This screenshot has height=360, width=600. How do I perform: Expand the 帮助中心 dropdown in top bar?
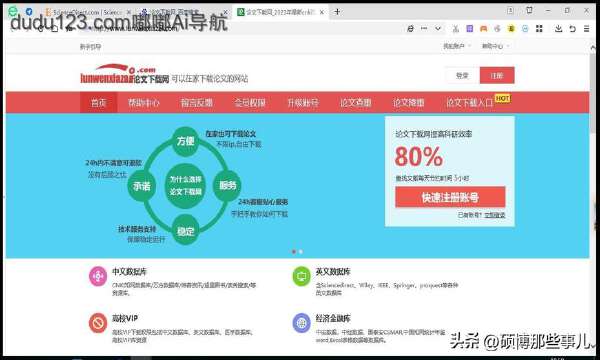[496, 46]
